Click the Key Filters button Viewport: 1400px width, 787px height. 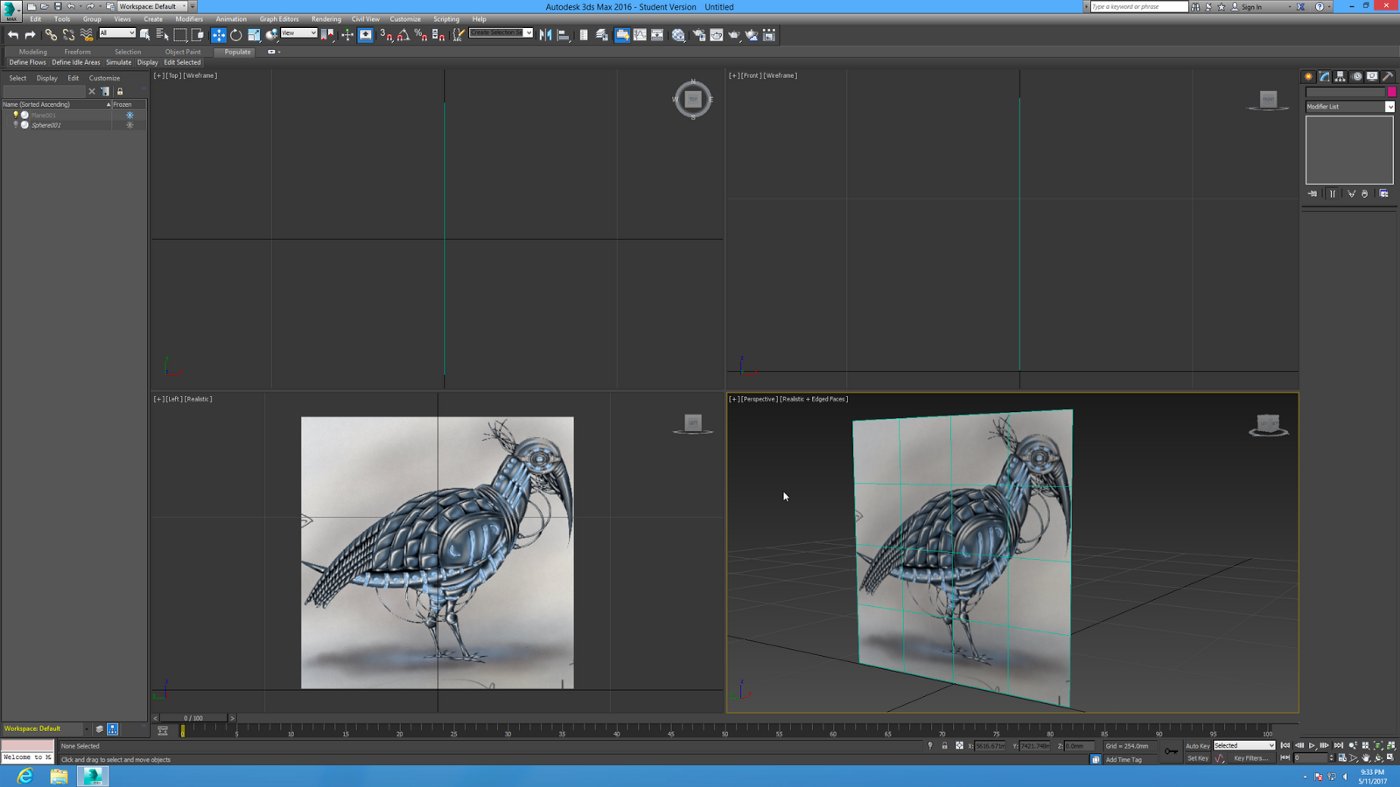(x=1250, y=758)
